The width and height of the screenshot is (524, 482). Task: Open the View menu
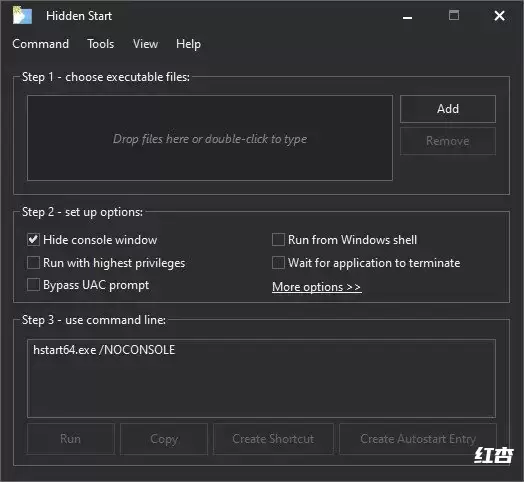tap(145, 44)
